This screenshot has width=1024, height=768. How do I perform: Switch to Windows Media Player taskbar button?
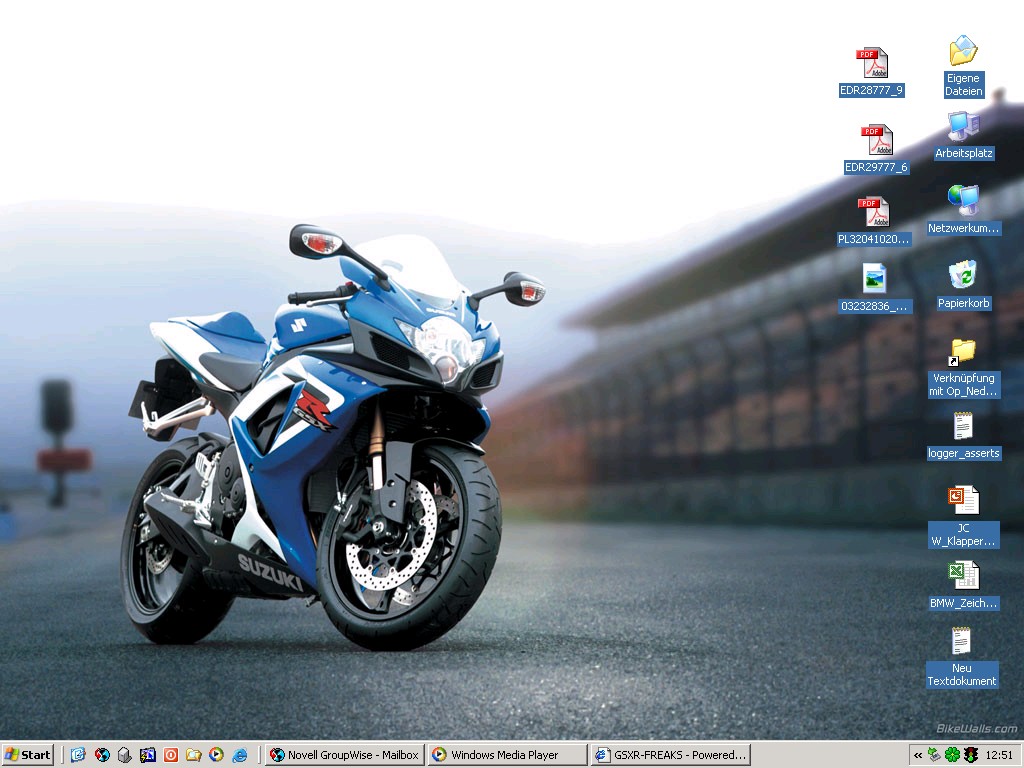pyautogui.click(x=506, y=755)
